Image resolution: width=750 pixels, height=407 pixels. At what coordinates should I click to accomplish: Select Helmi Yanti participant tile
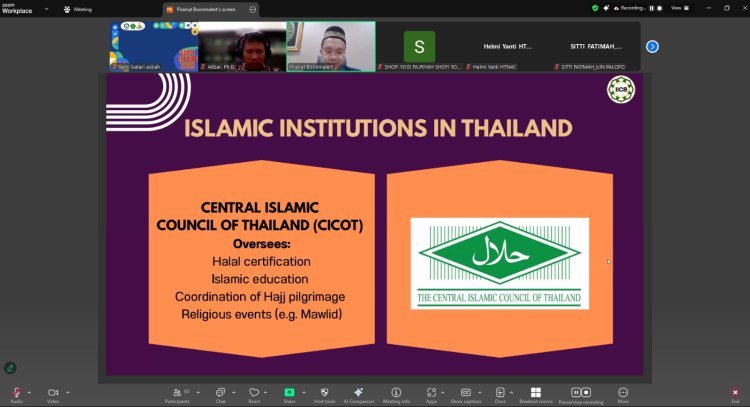click(x=507, y=46)
